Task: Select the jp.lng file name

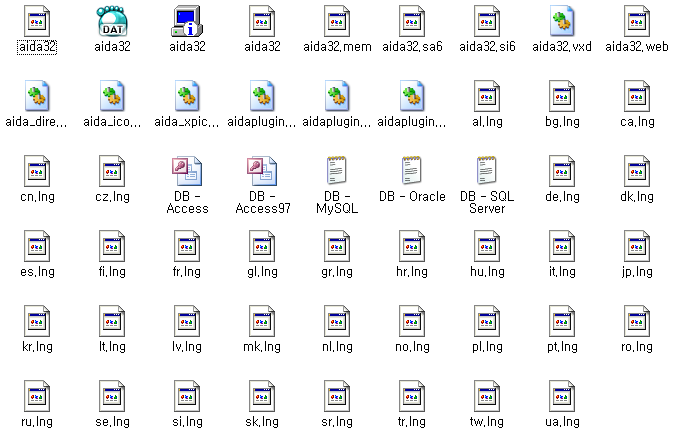Action: 637,272
